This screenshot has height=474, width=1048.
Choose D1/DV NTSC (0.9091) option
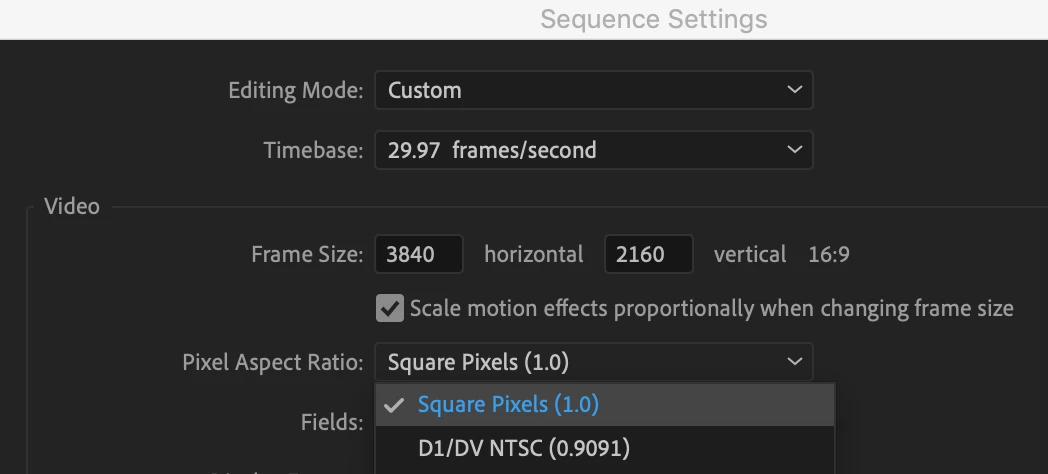coord(523,447)
